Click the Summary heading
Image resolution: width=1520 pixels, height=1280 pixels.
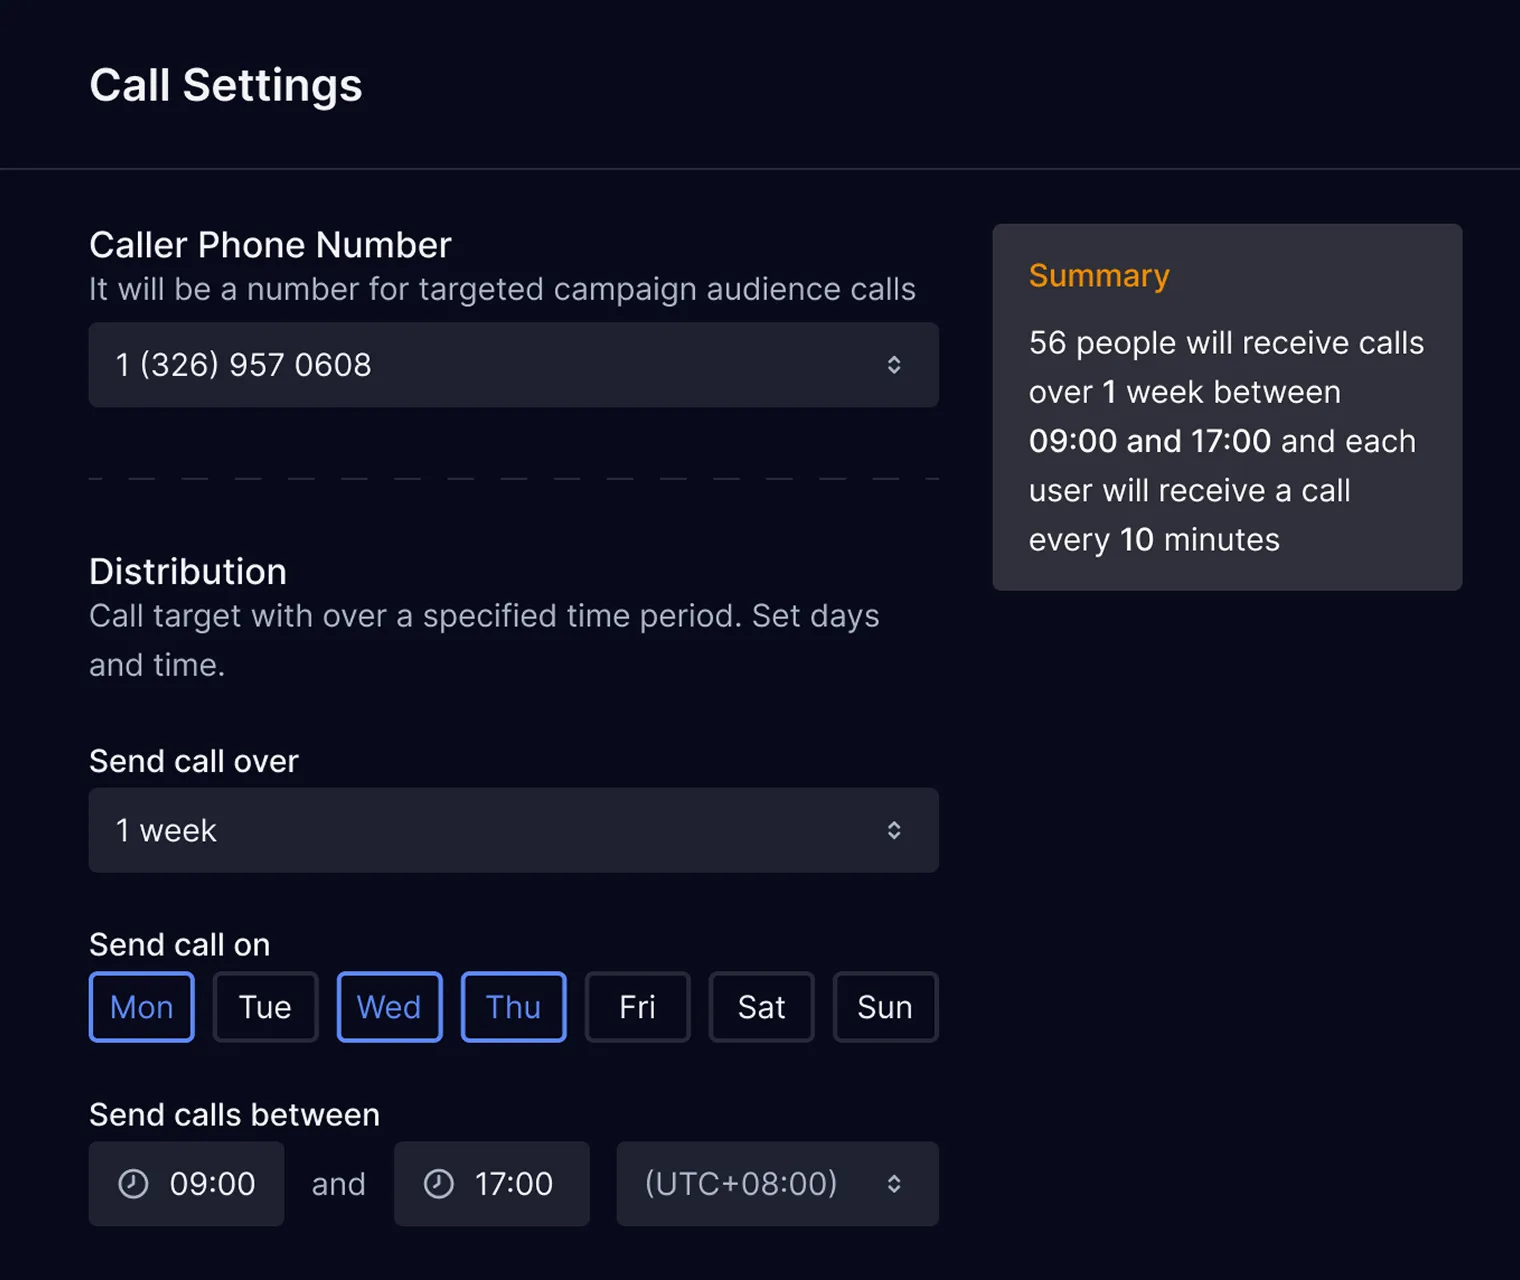point(1099,275)
